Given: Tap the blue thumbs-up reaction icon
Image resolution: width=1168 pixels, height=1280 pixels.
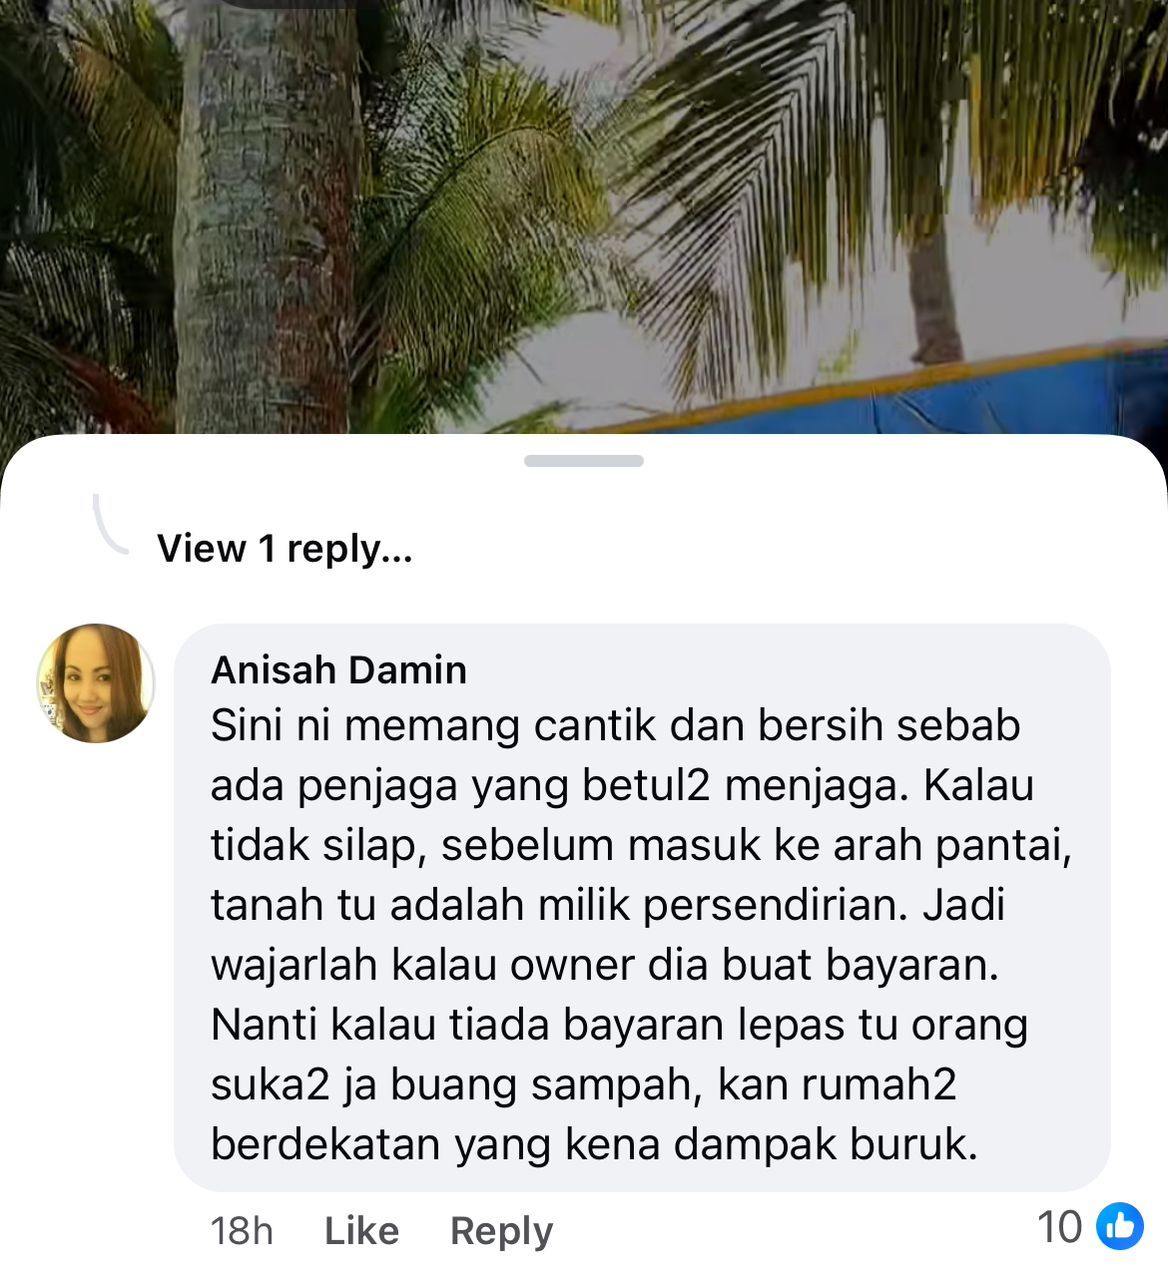Looking at the screenshot, I should tap(1120, 1226).
